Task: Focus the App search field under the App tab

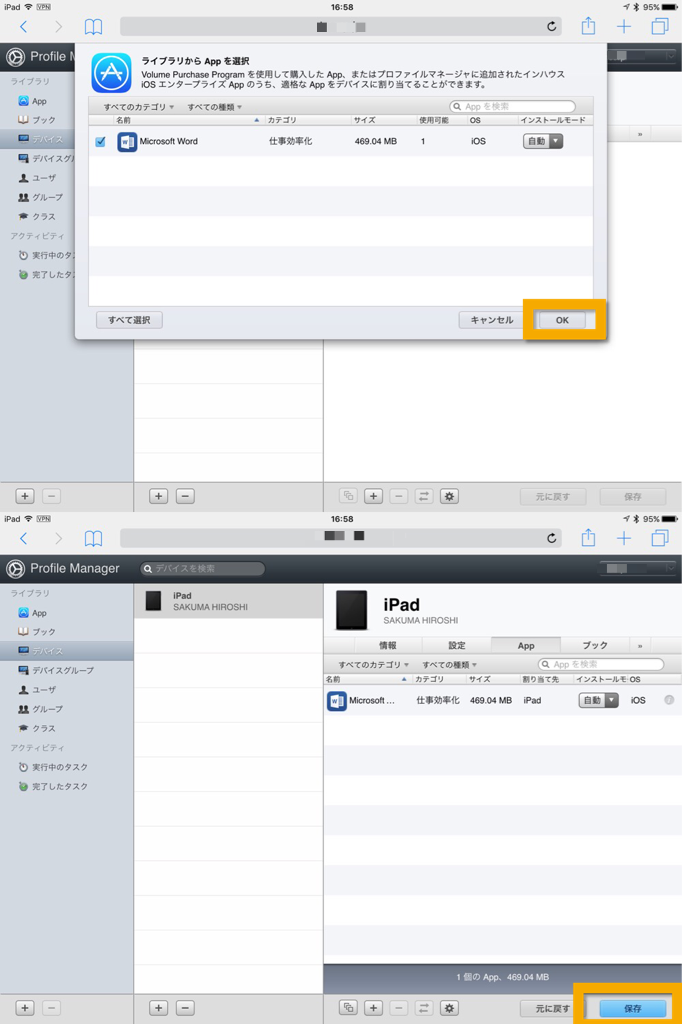Action: [601, 664]
